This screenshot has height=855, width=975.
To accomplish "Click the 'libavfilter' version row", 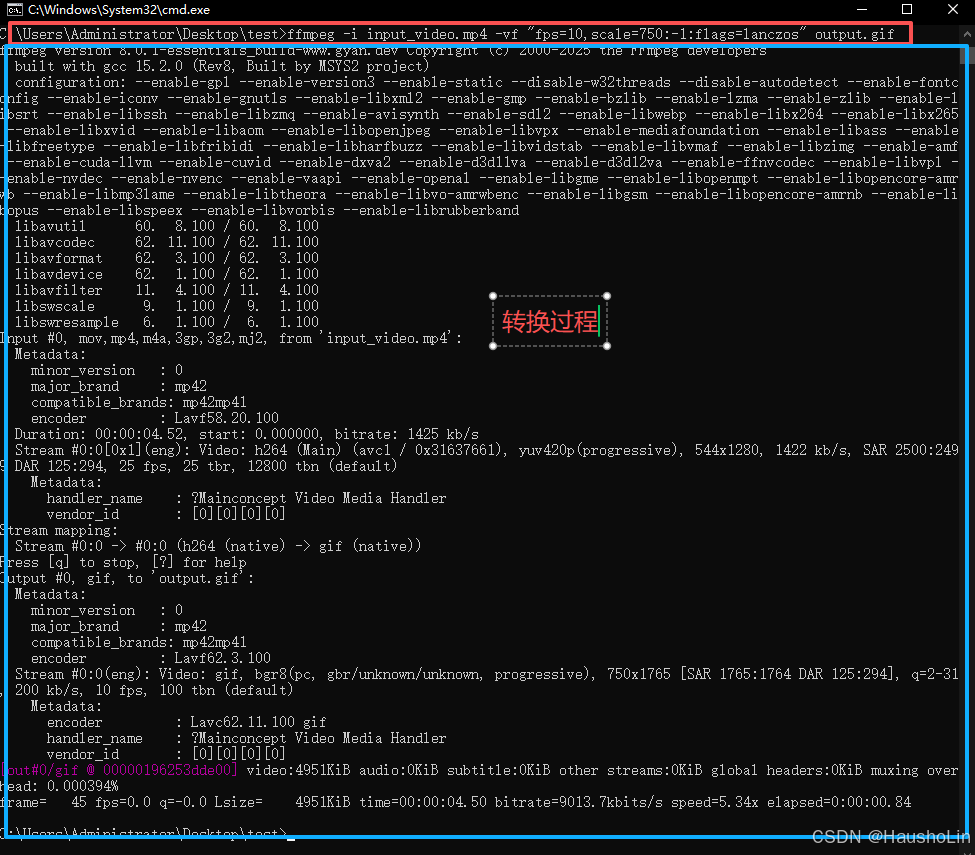I will [167, 290].
